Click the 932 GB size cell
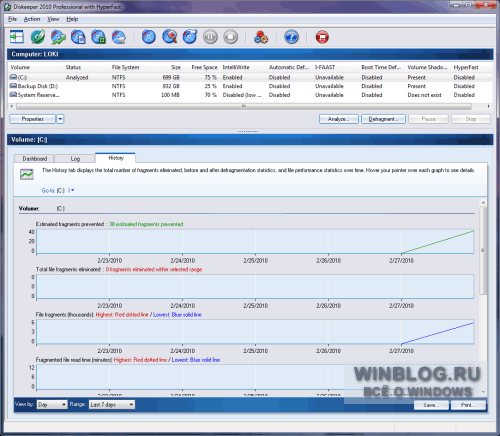This screenshot has height=436, width=500. [x=171, y=86]
